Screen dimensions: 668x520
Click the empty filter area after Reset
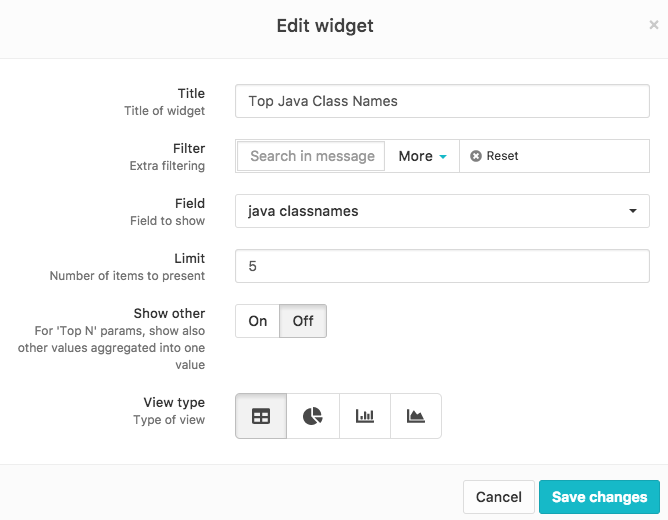[x=584, y=156]
